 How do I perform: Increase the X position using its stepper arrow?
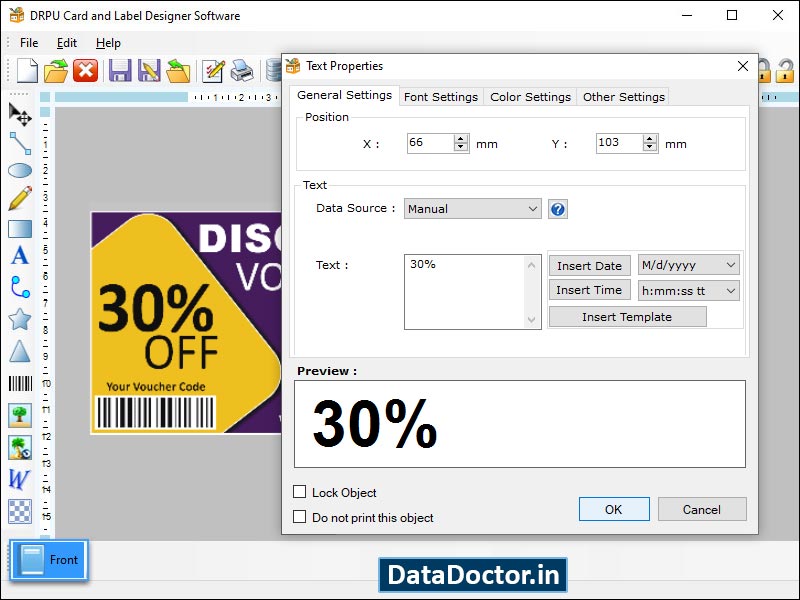pyautogui.click(x=460, y=138)
